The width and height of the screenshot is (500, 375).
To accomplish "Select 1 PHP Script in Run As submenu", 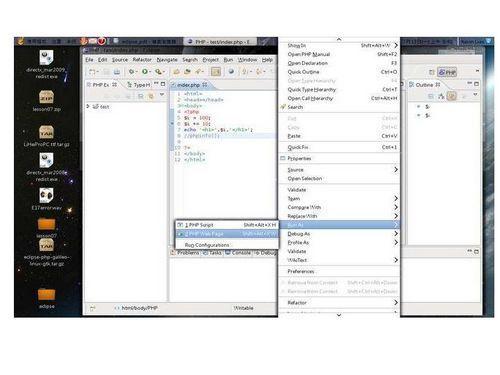I will point(227,225).
